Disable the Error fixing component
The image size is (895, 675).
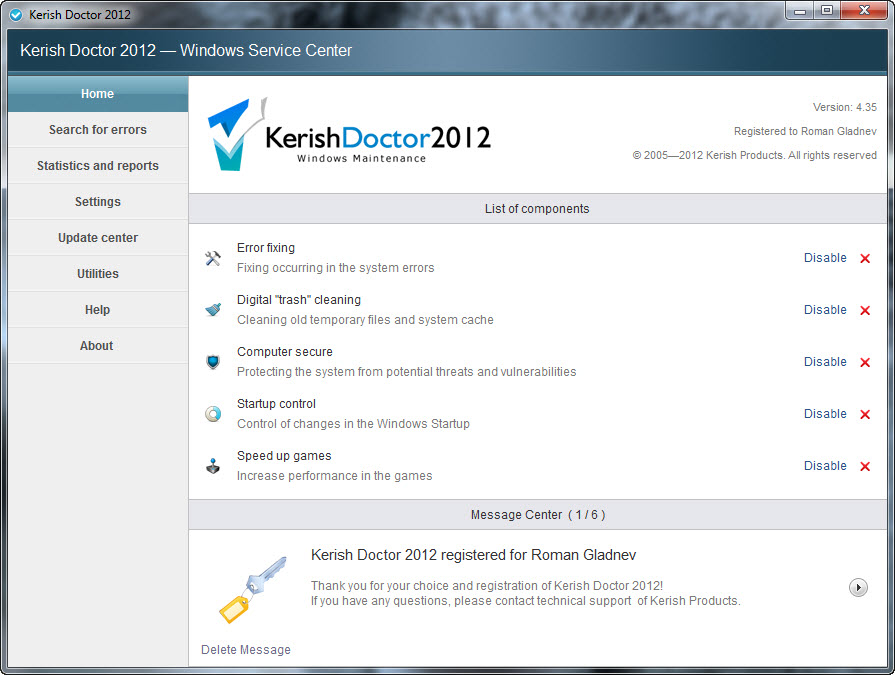click(x=825, y=258)
